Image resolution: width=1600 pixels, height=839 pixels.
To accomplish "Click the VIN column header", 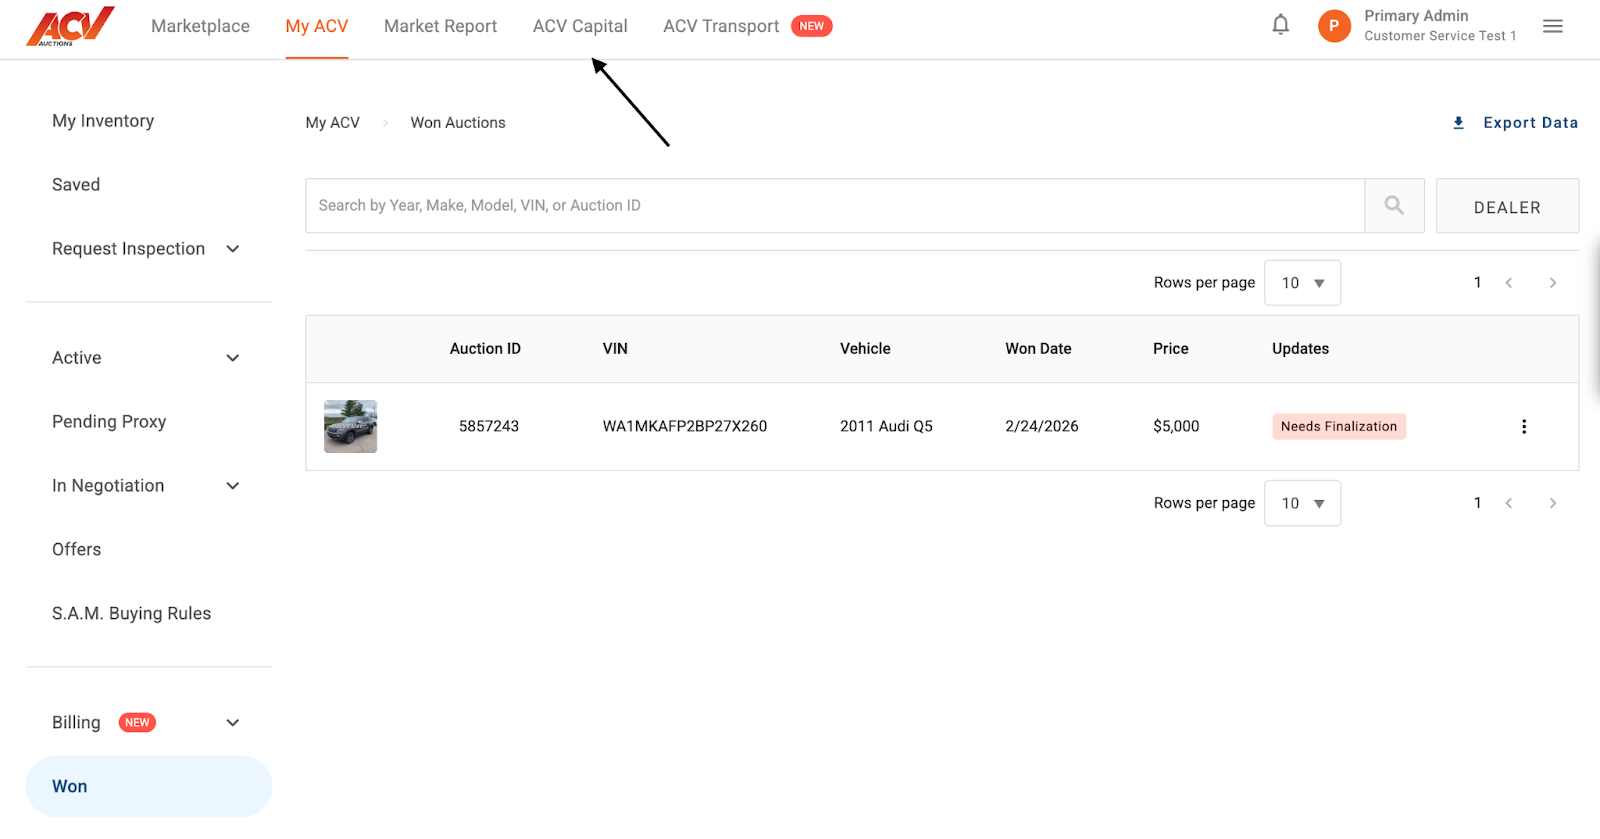I will (x=615, y=349).
